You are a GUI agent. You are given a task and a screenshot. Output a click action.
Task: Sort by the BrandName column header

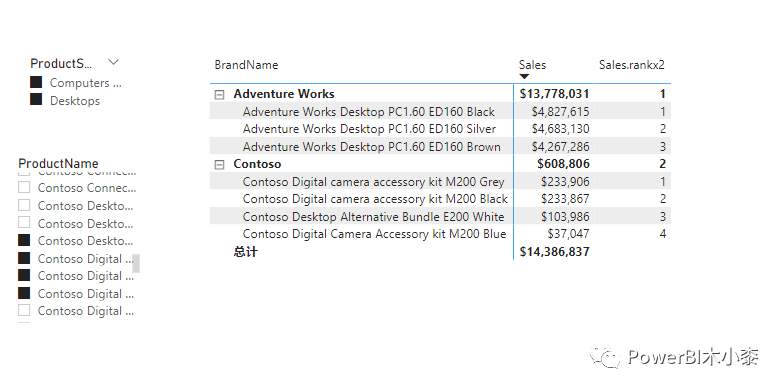[246, 64]
